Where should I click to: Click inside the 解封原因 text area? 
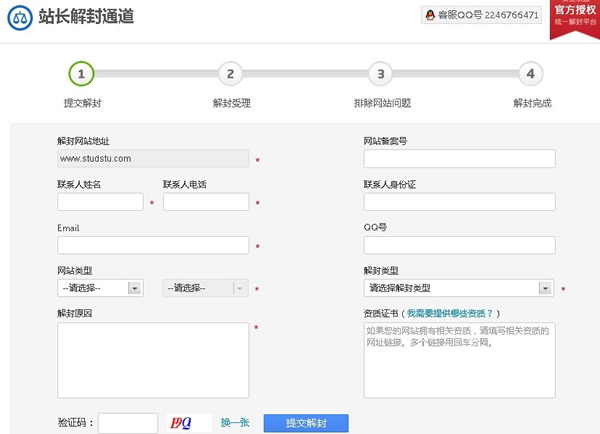(x=153, y=359)
